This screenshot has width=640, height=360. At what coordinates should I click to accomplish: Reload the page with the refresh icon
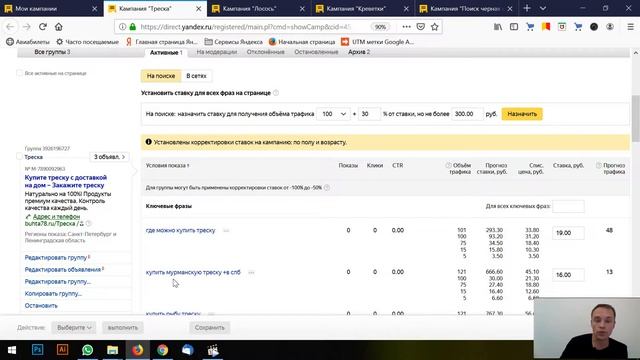click(42, 27)
